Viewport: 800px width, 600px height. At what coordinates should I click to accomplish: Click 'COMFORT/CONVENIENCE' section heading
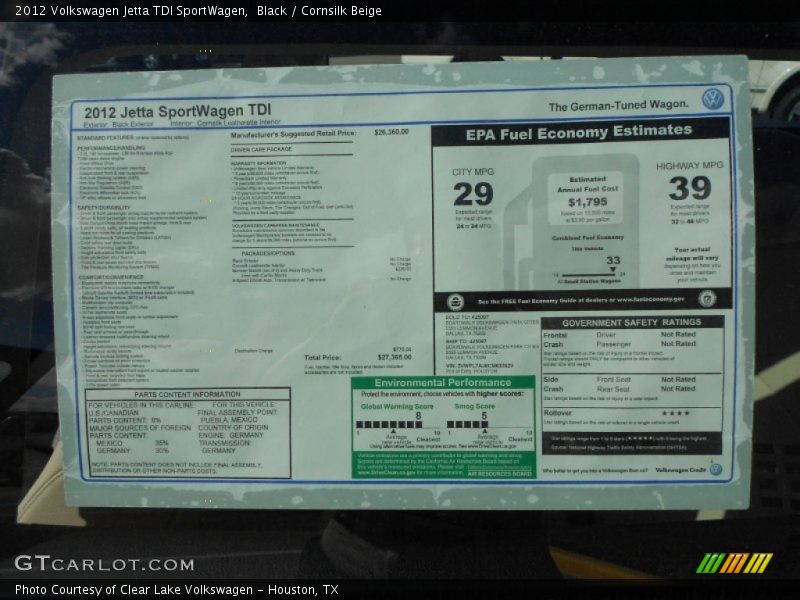111,278
